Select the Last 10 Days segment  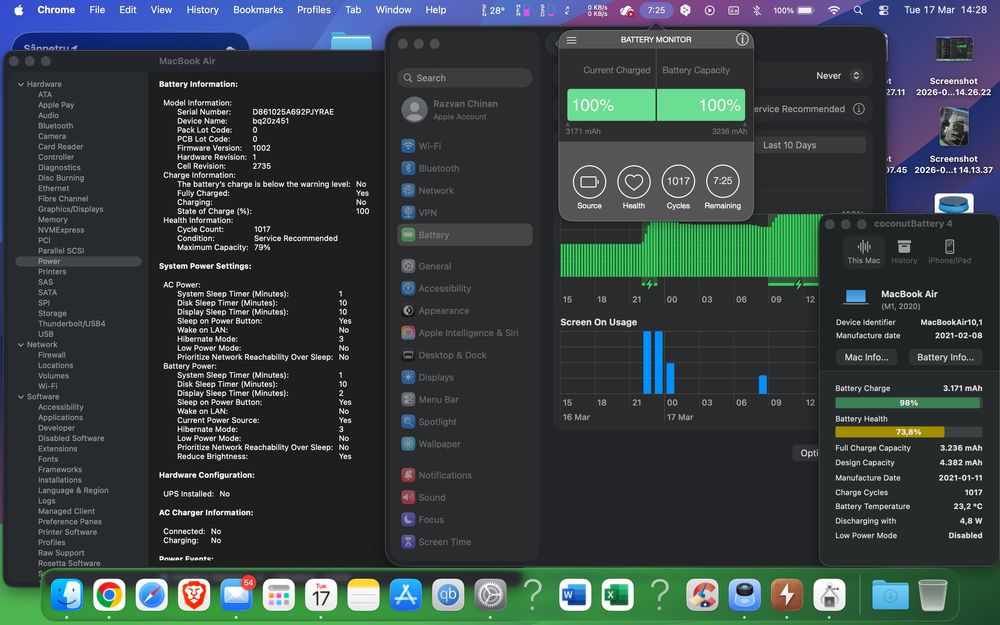click(x=790, y=145)
